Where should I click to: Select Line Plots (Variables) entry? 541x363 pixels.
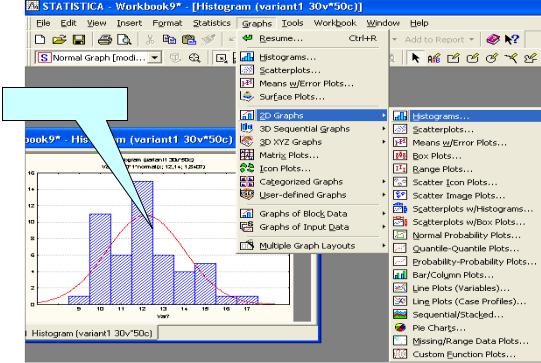point(461,288)
